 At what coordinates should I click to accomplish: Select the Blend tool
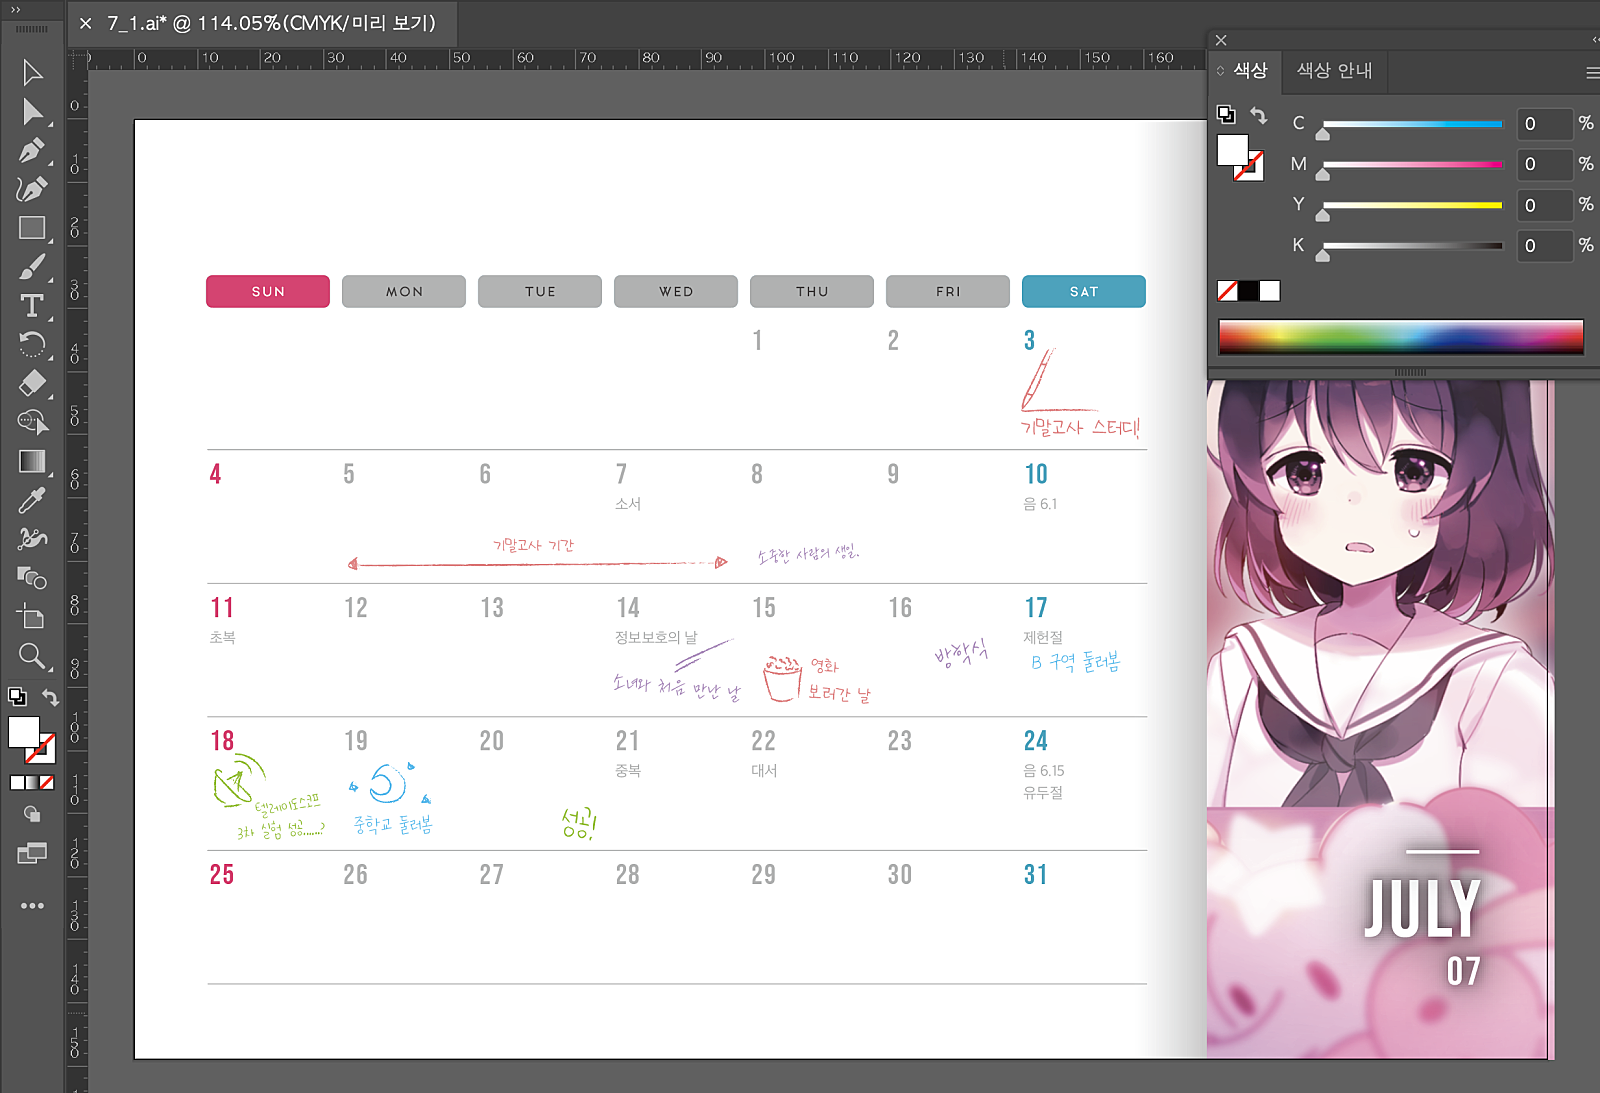pos(32,578)
